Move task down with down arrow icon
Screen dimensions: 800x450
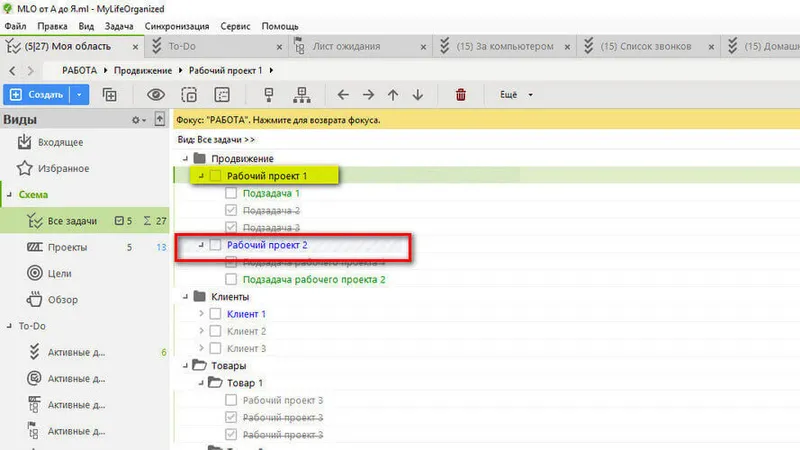[418, 94]
